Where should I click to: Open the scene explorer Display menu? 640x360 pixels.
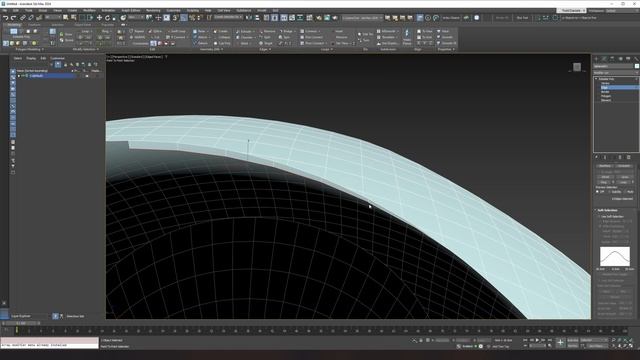pyautogui.click(x=31, y=58)
